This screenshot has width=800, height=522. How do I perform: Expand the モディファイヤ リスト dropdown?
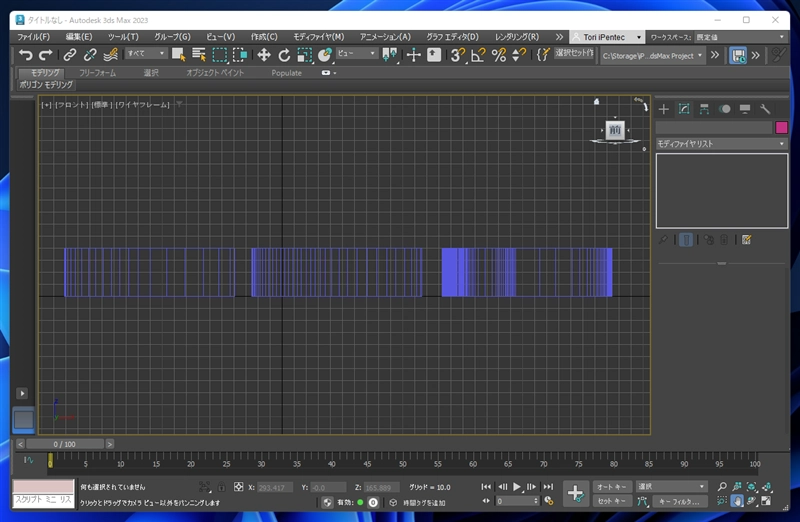(721, 144)
